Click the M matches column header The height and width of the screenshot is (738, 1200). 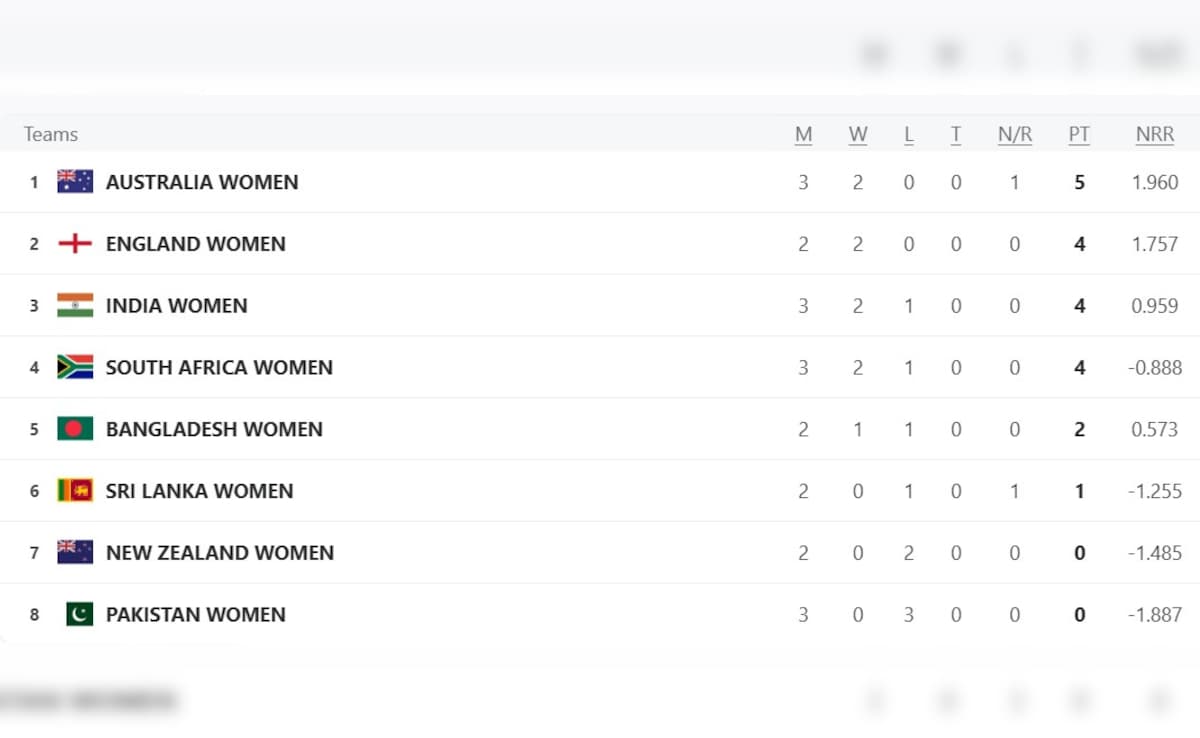coord(803,134)
